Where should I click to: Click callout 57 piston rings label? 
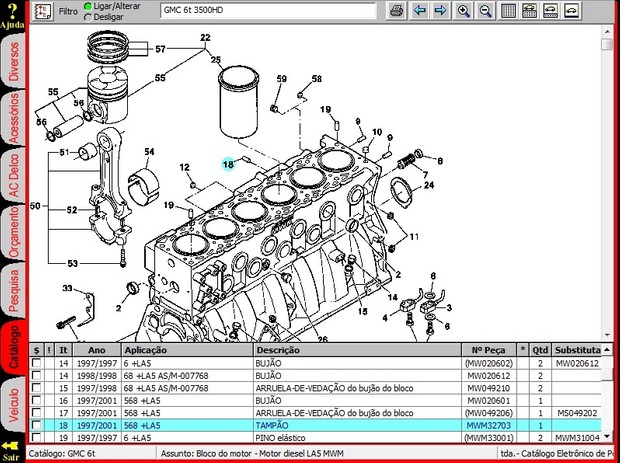(x=160, y=49)
